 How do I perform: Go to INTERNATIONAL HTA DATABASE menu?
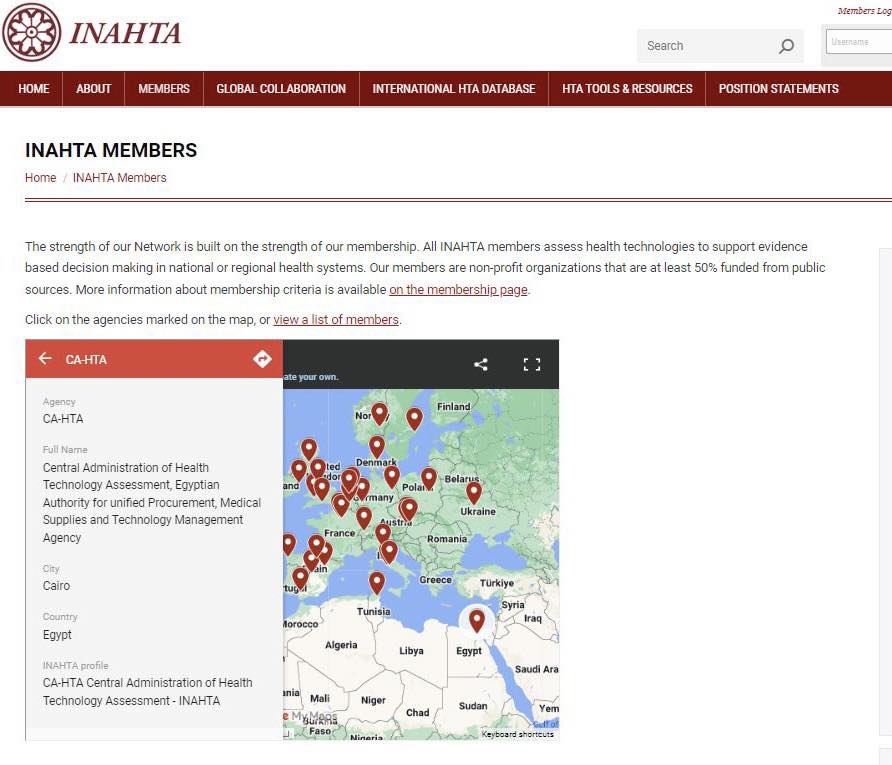(454, 89)
